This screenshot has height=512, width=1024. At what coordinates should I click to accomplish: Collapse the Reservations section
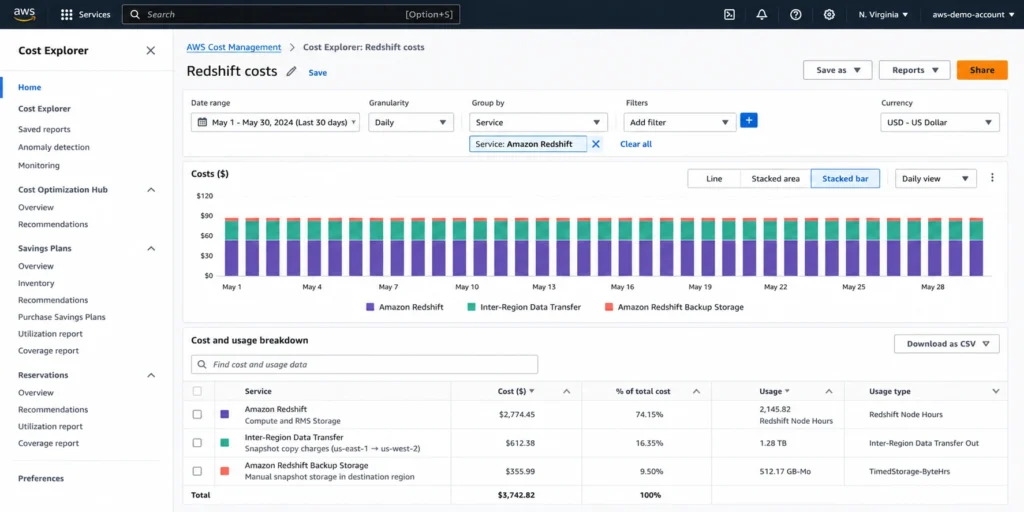[151, 376]
